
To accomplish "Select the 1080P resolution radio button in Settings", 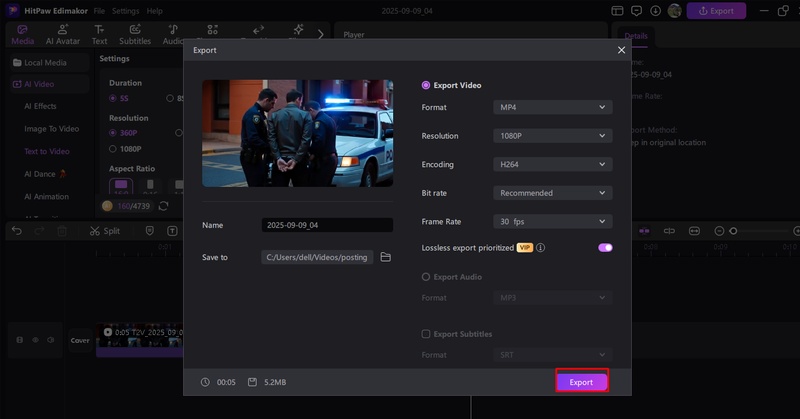I will coord(113,149).
